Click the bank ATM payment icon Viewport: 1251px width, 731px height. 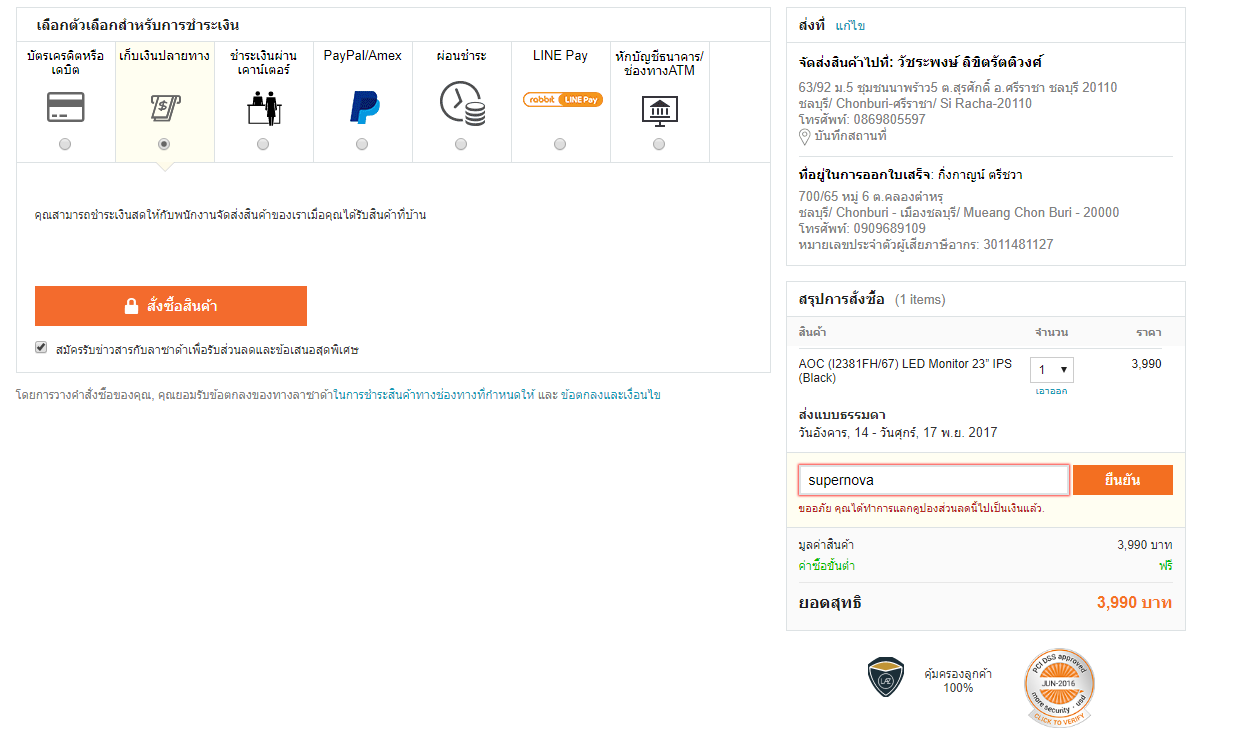[658, 108]
